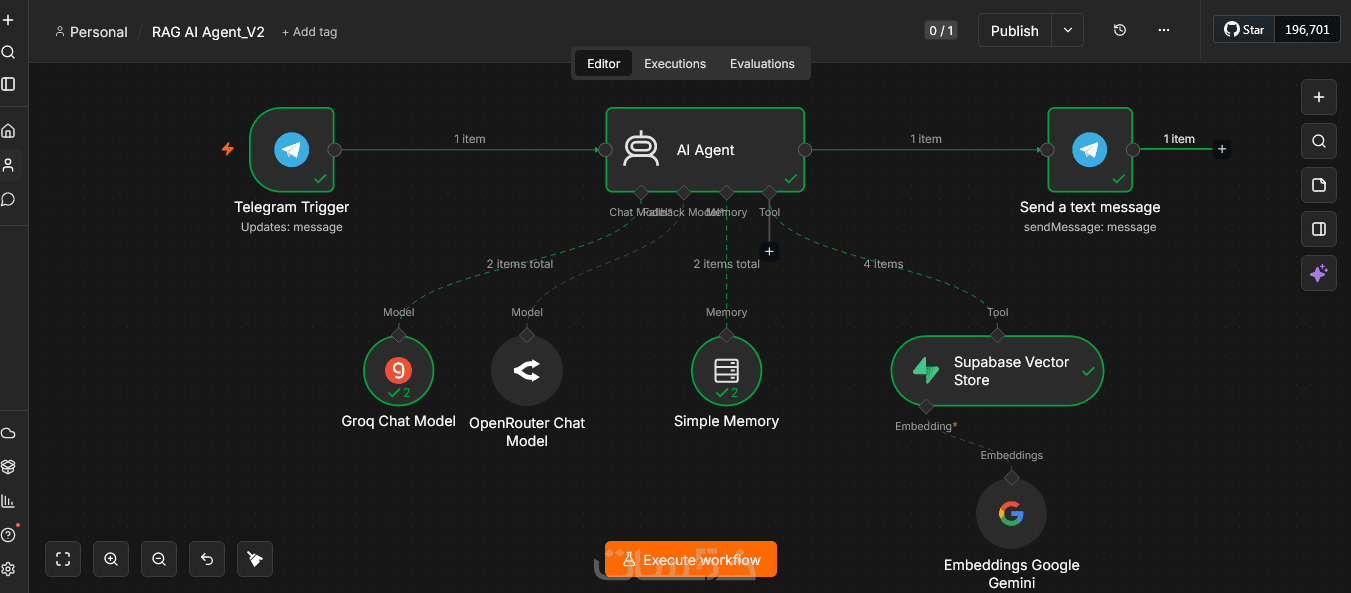
Task: Click the Memory diamond connector on AI Agent
Action: [726, 192]
